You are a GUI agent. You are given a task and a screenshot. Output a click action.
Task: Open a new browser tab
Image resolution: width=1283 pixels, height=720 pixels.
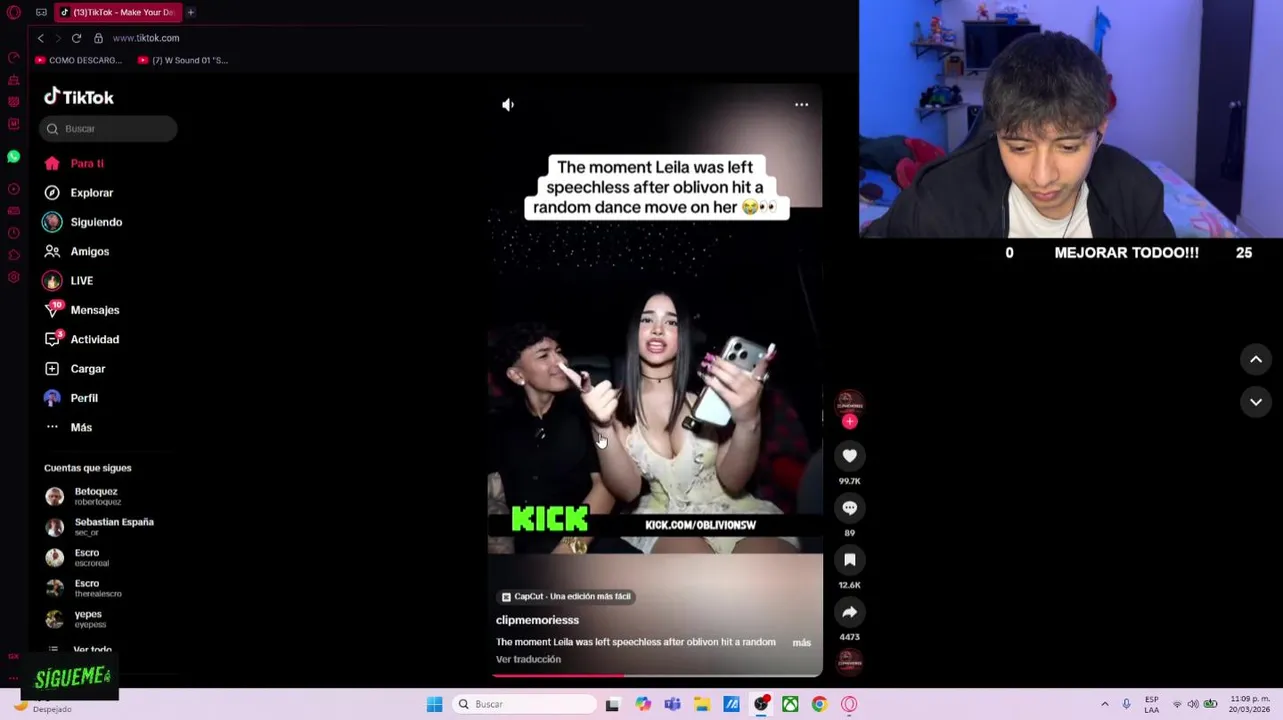pyautogui.click(x=190, y=12)
